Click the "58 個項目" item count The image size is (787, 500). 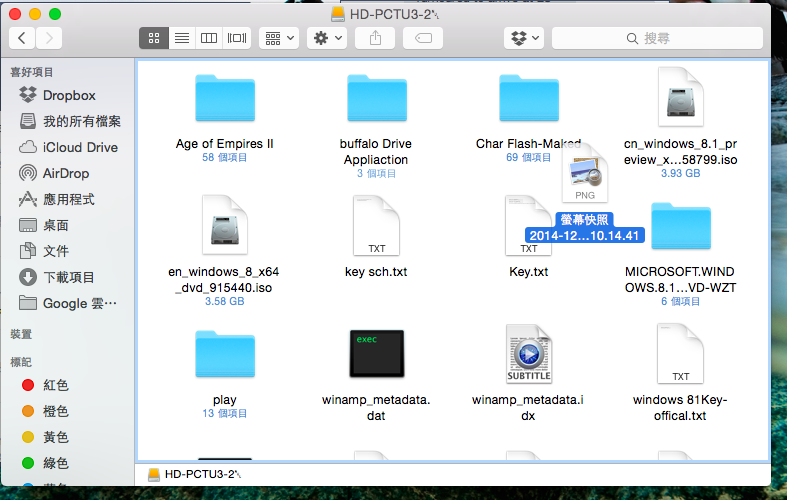coord(224,157)
